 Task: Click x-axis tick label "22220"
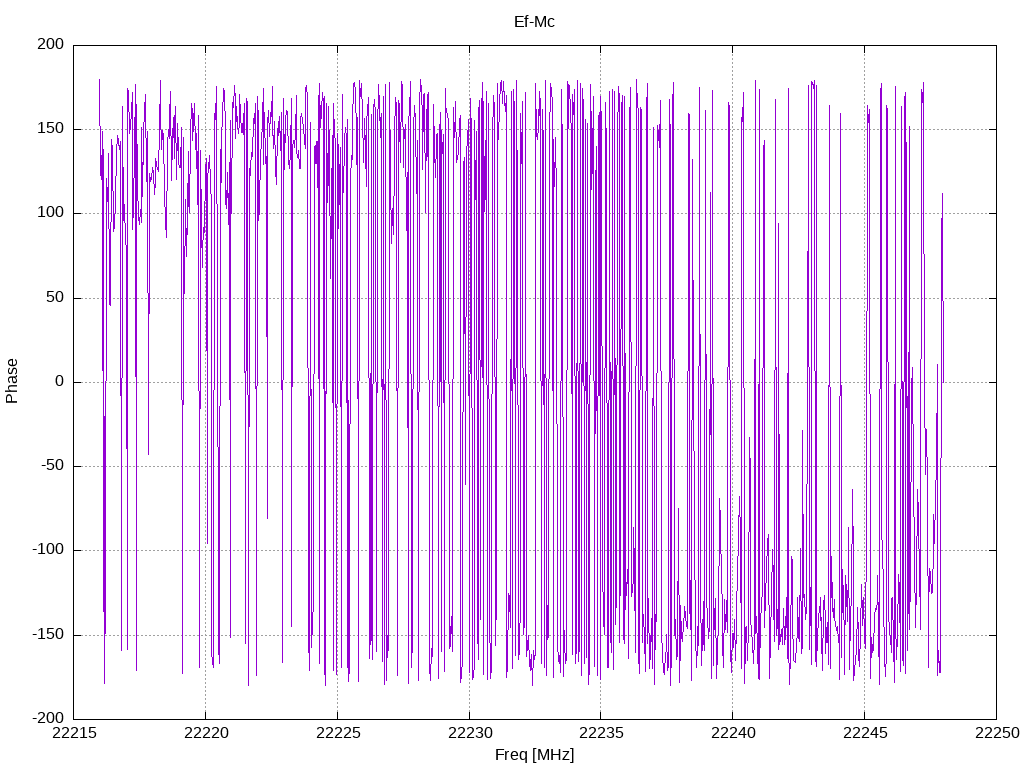(x=206, y=733)
